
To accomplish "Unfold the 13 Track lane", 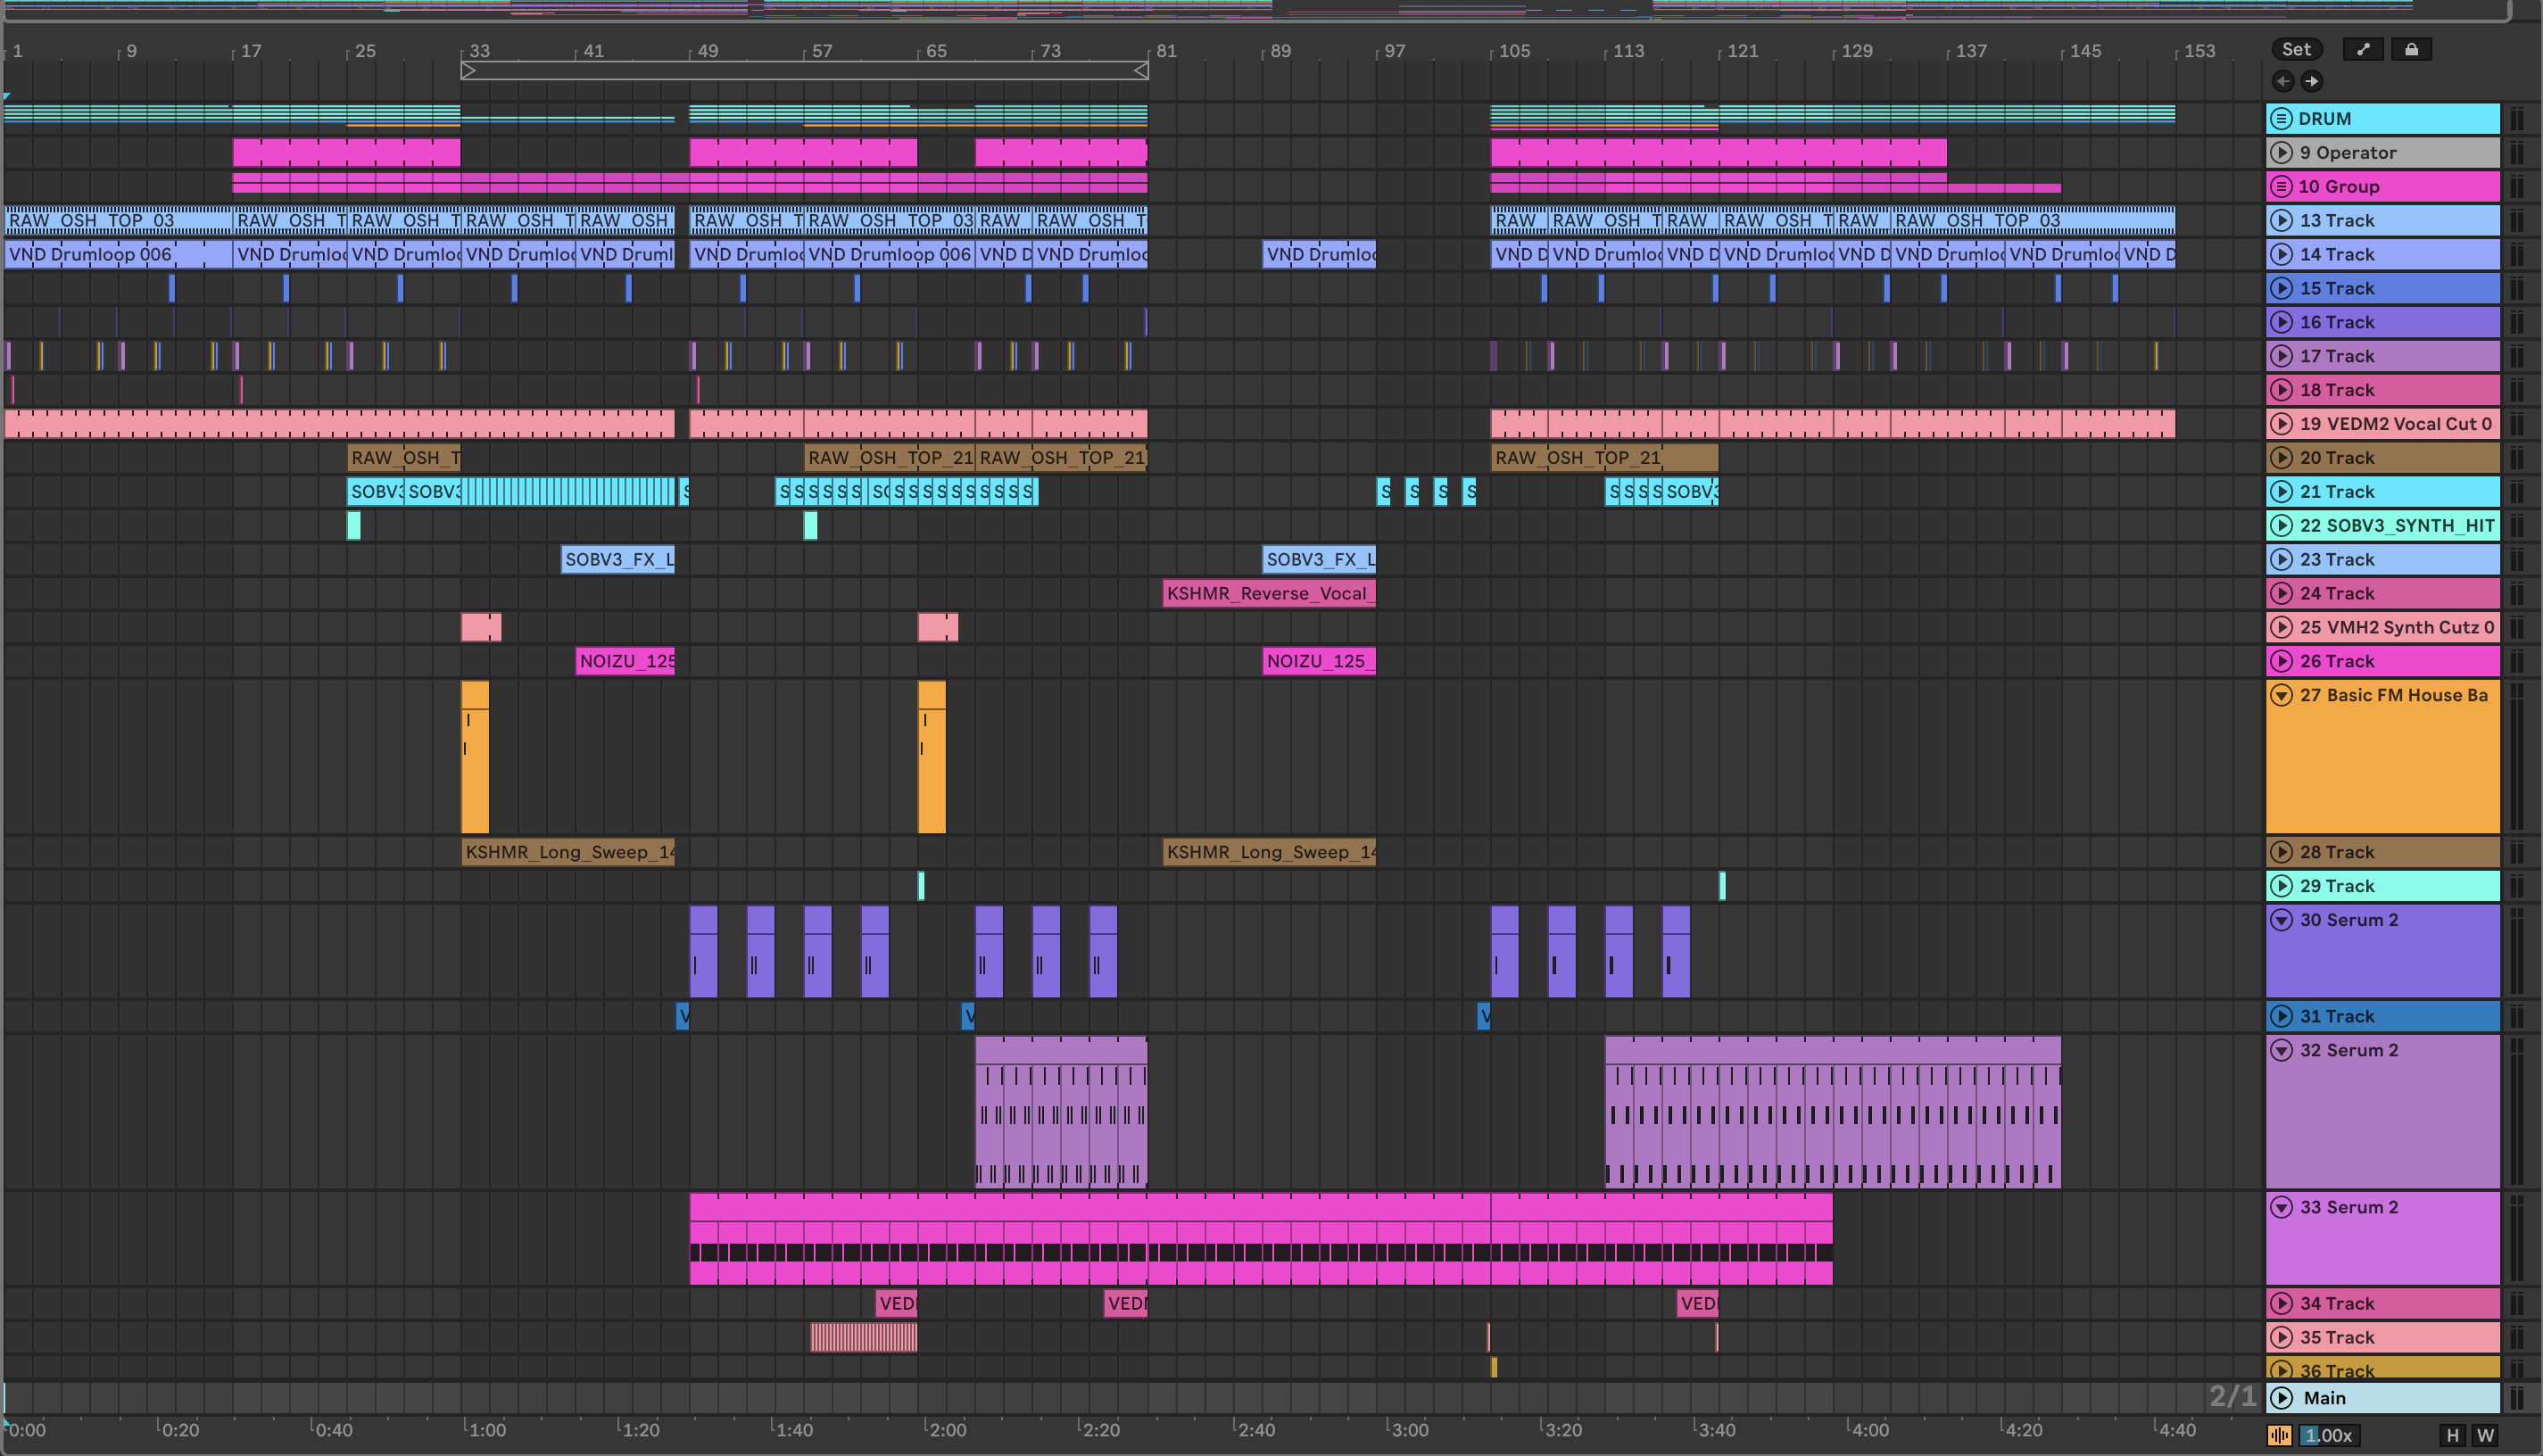I will click(2281, 220).
